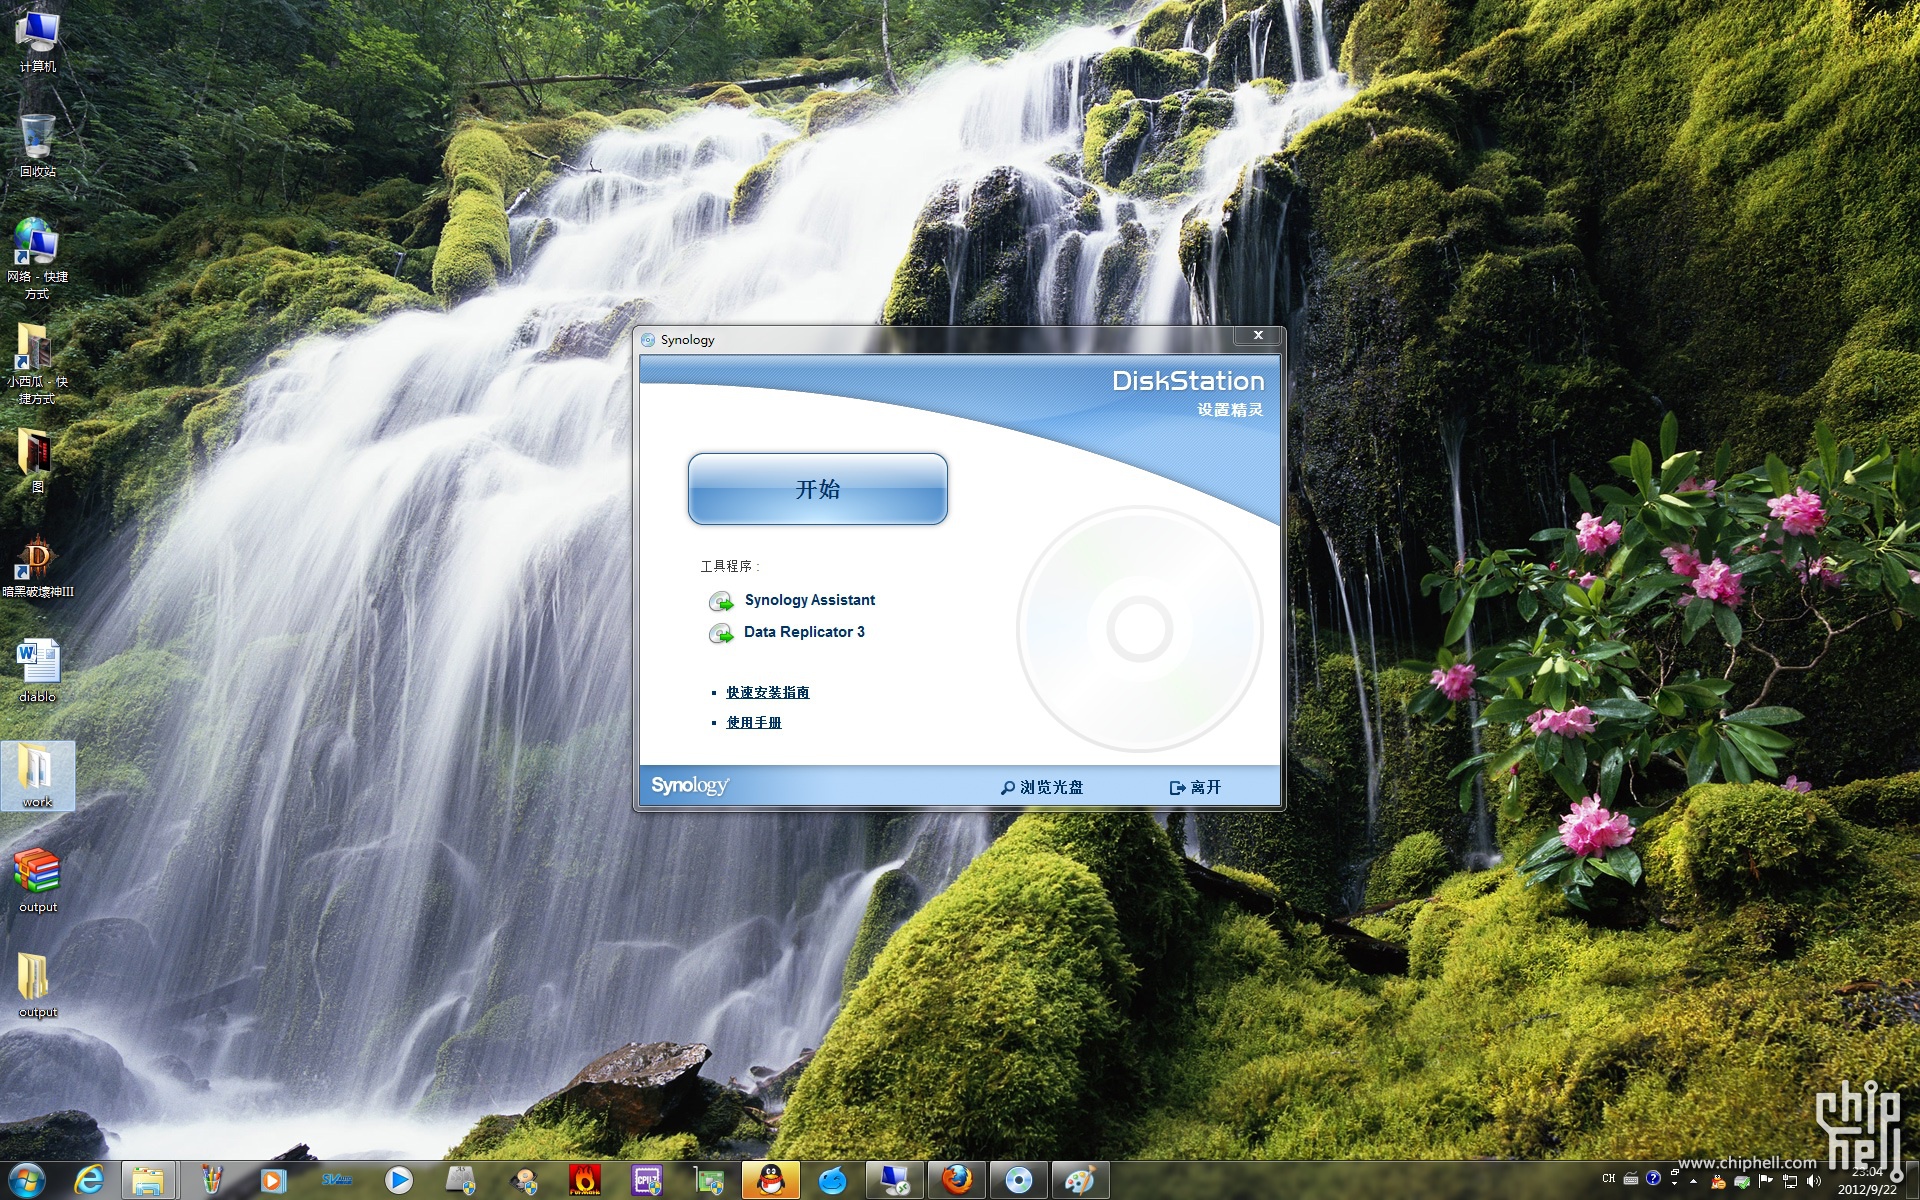
Task: Select the output WinRAR archive icon
Action: tap(38, 881)
